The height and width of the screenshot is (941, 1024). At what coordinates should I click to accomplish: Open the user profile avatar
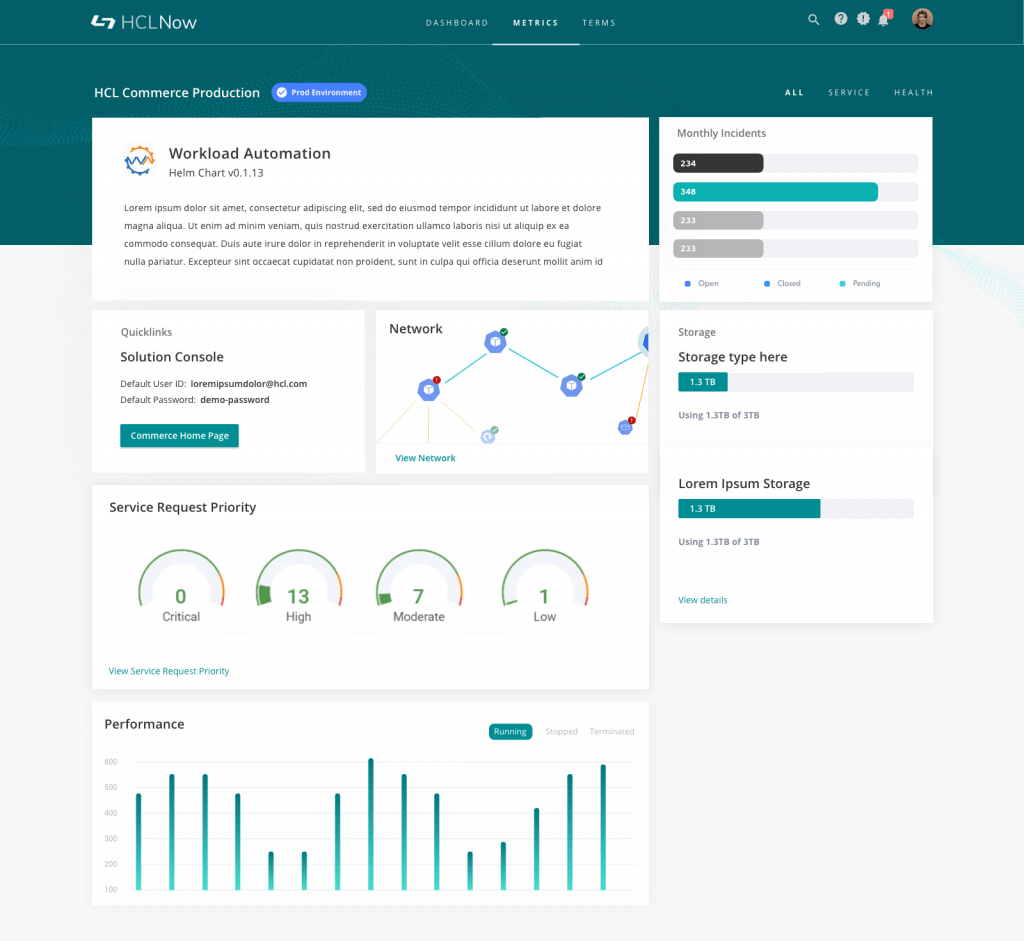point(922,19)
